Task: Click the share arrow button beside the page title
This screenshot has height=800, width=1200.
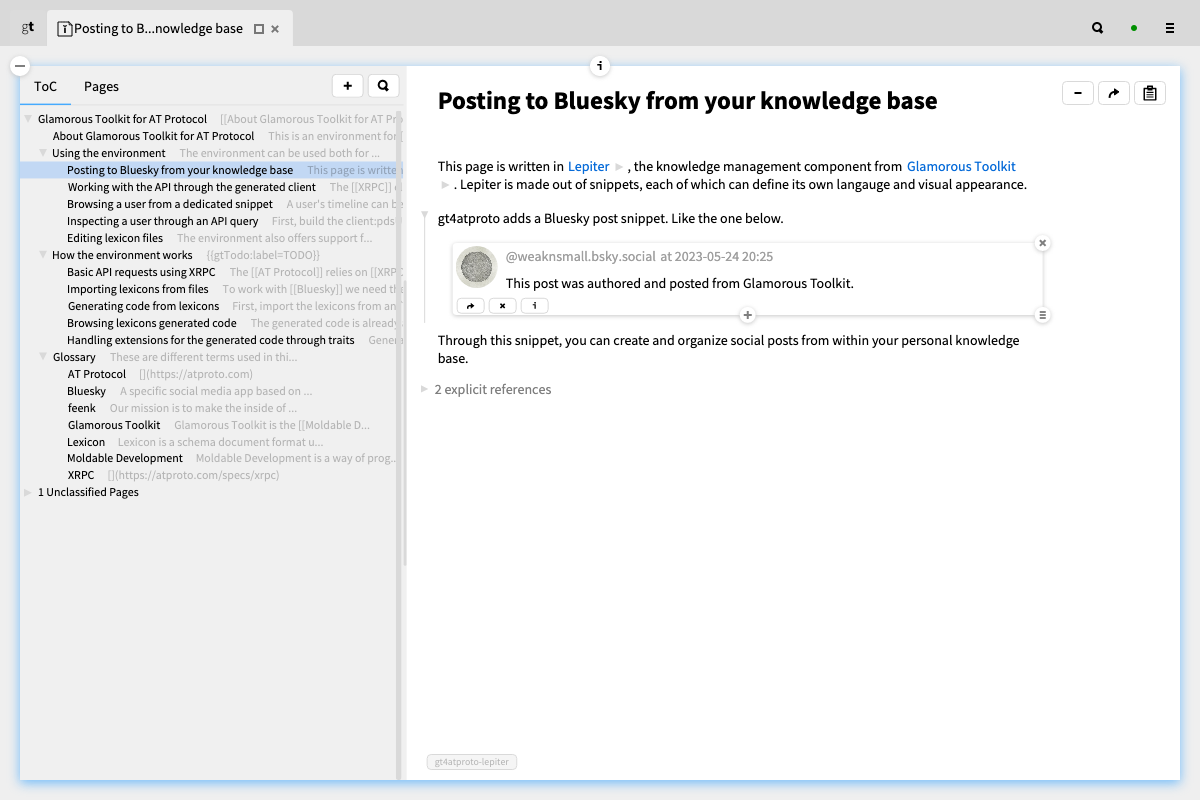Action: tap(1113, 93)
